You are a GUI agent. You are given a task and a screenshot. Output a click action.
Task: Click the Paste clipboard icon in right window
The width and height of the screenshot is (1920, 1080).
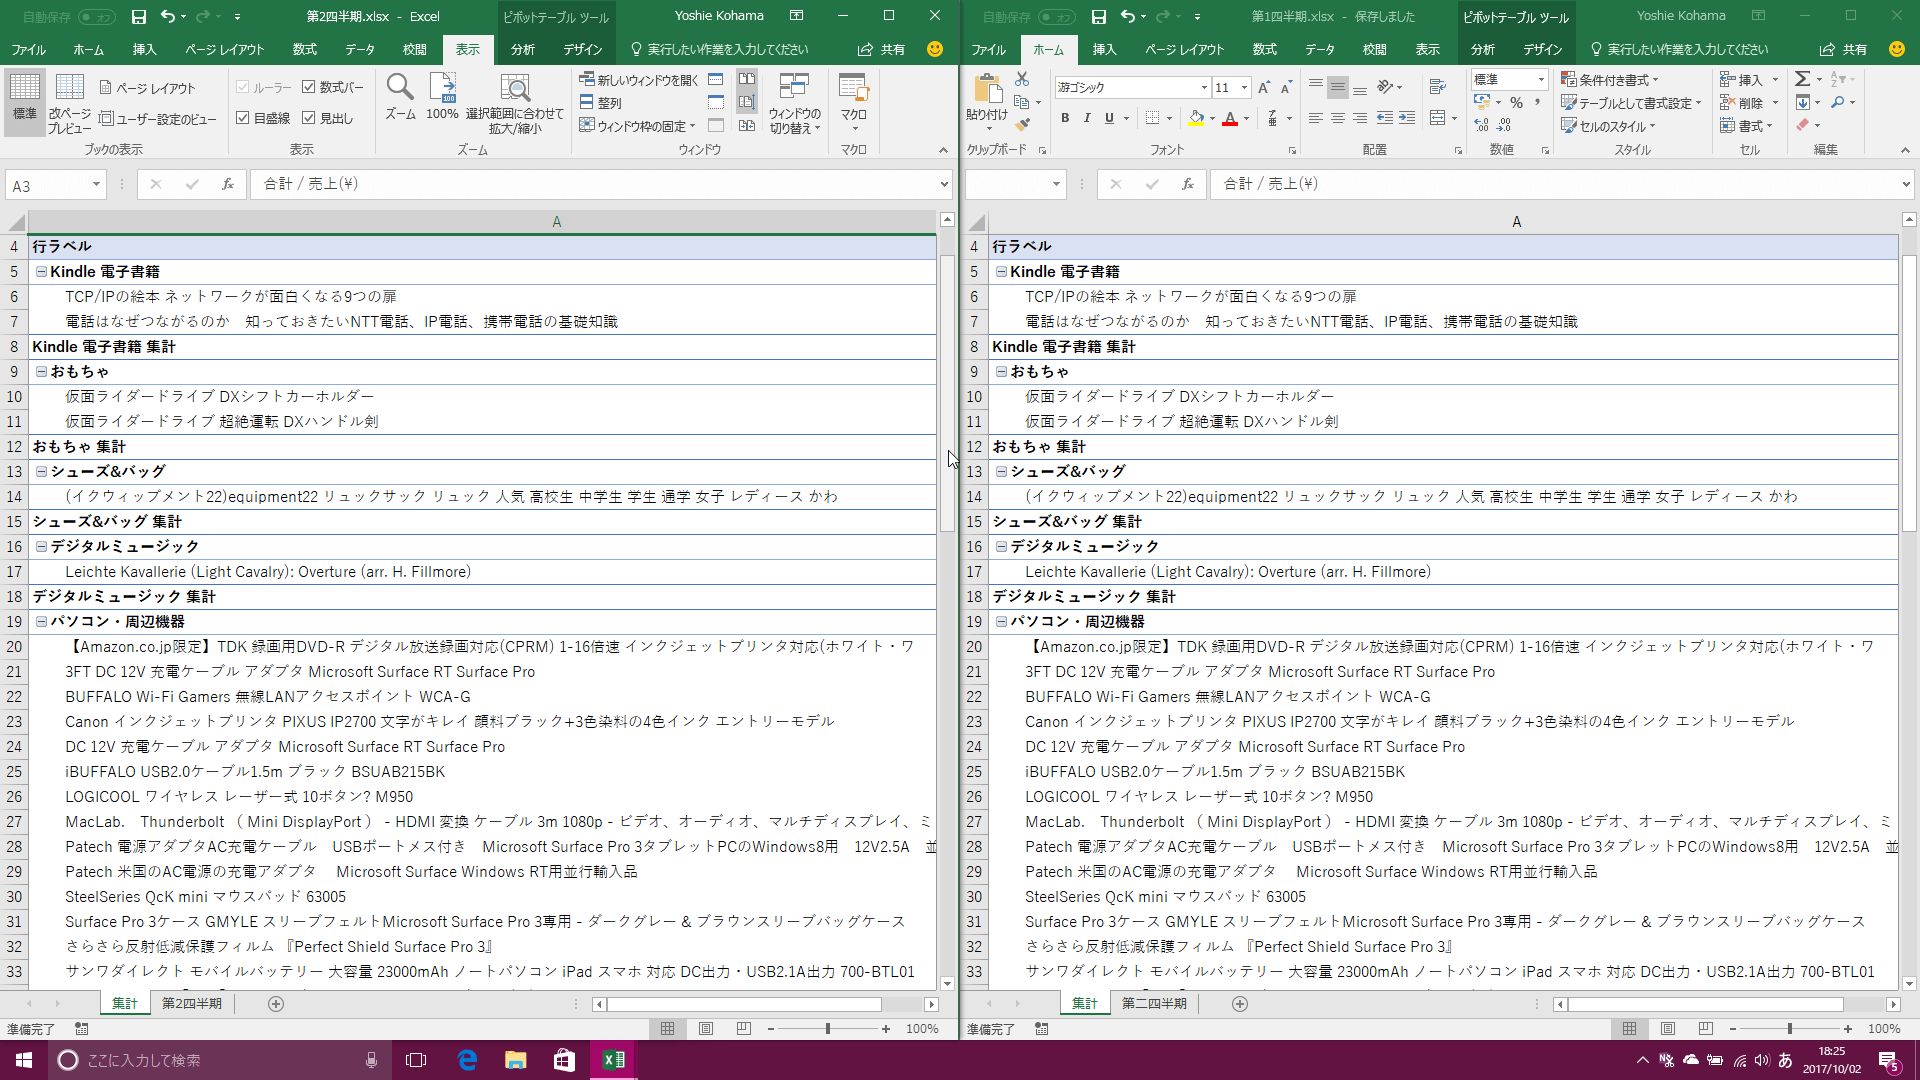987,90
